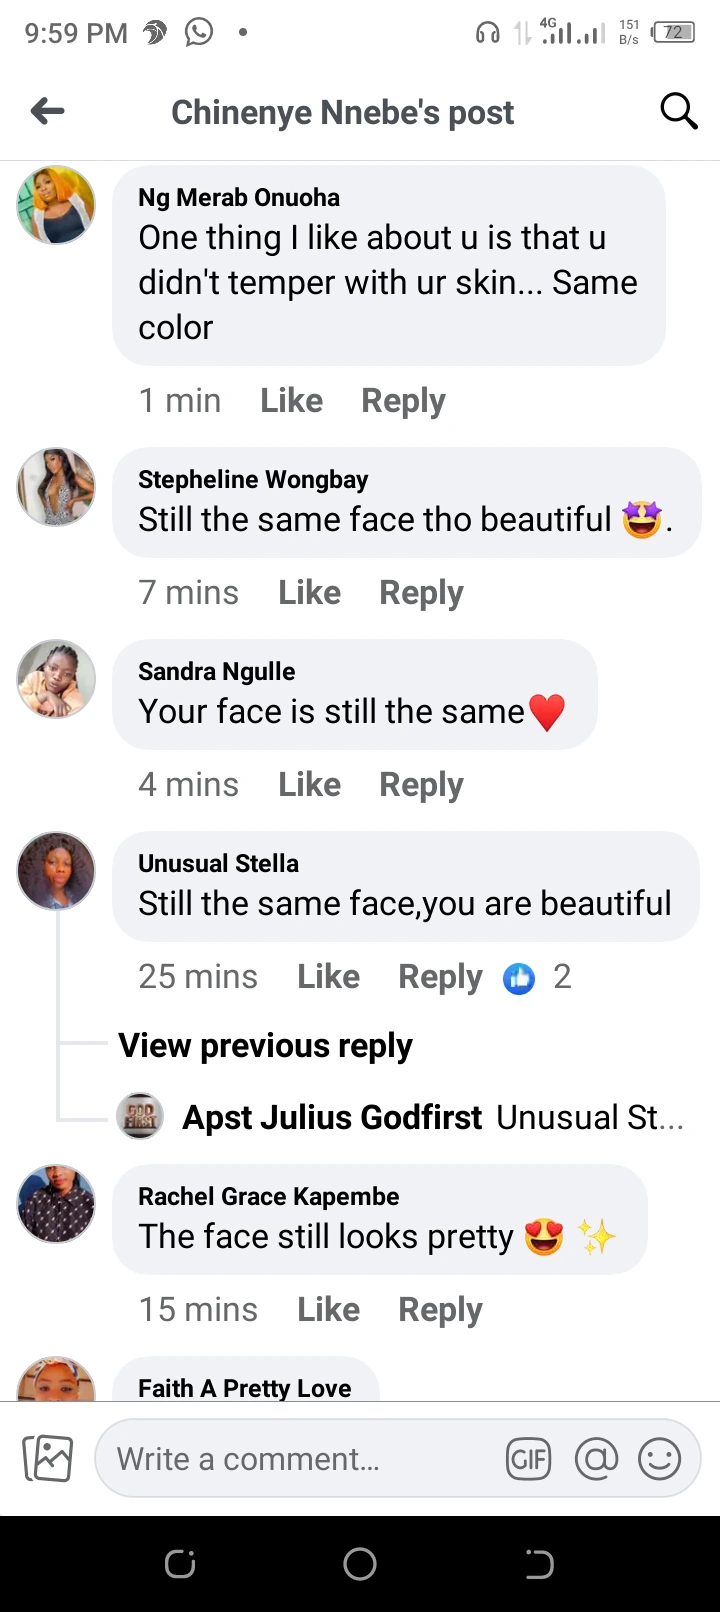Like Sandra Ngulle's comment
The image size is (720, 1612).
coord(309,785)
